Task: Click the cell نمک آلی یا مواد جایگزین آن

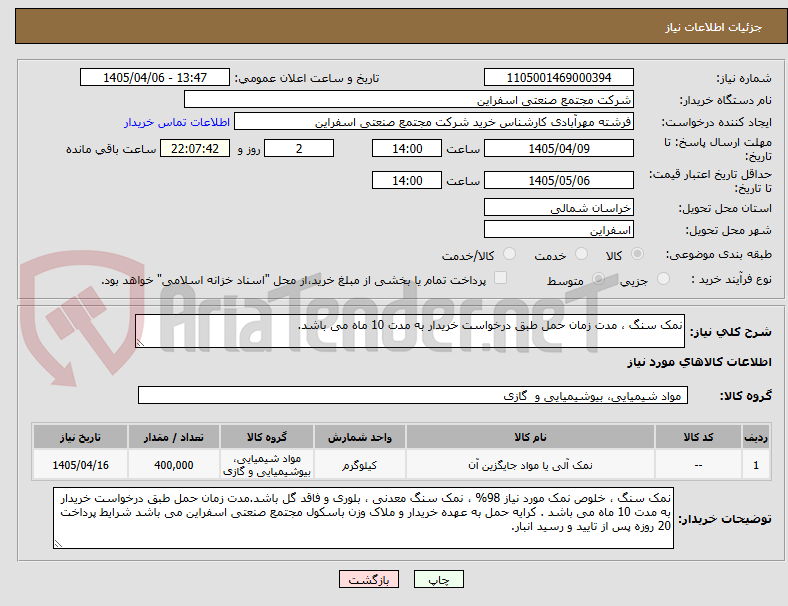Action: (530, 465)
